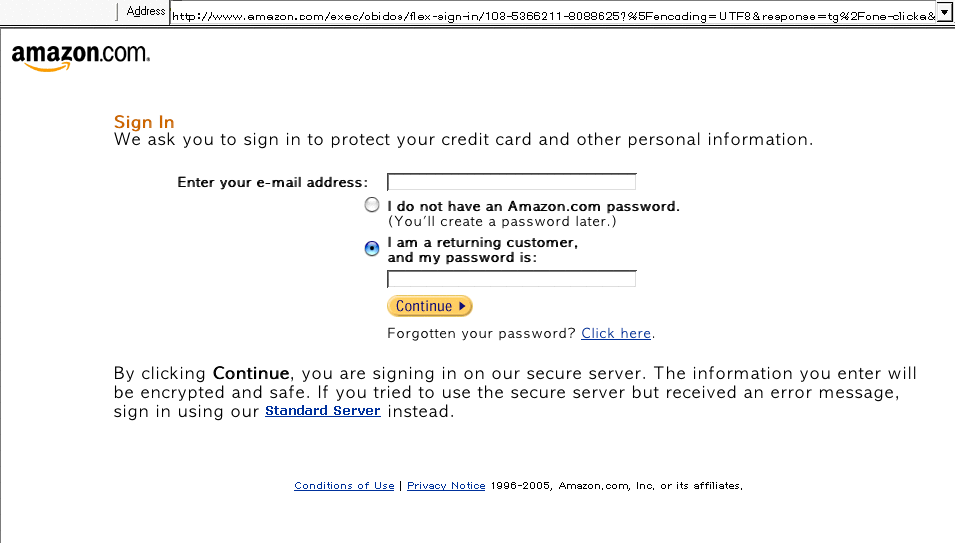Click the "Address" toolbar label
This screenshot has height=543, width=955.
point(146,11)
